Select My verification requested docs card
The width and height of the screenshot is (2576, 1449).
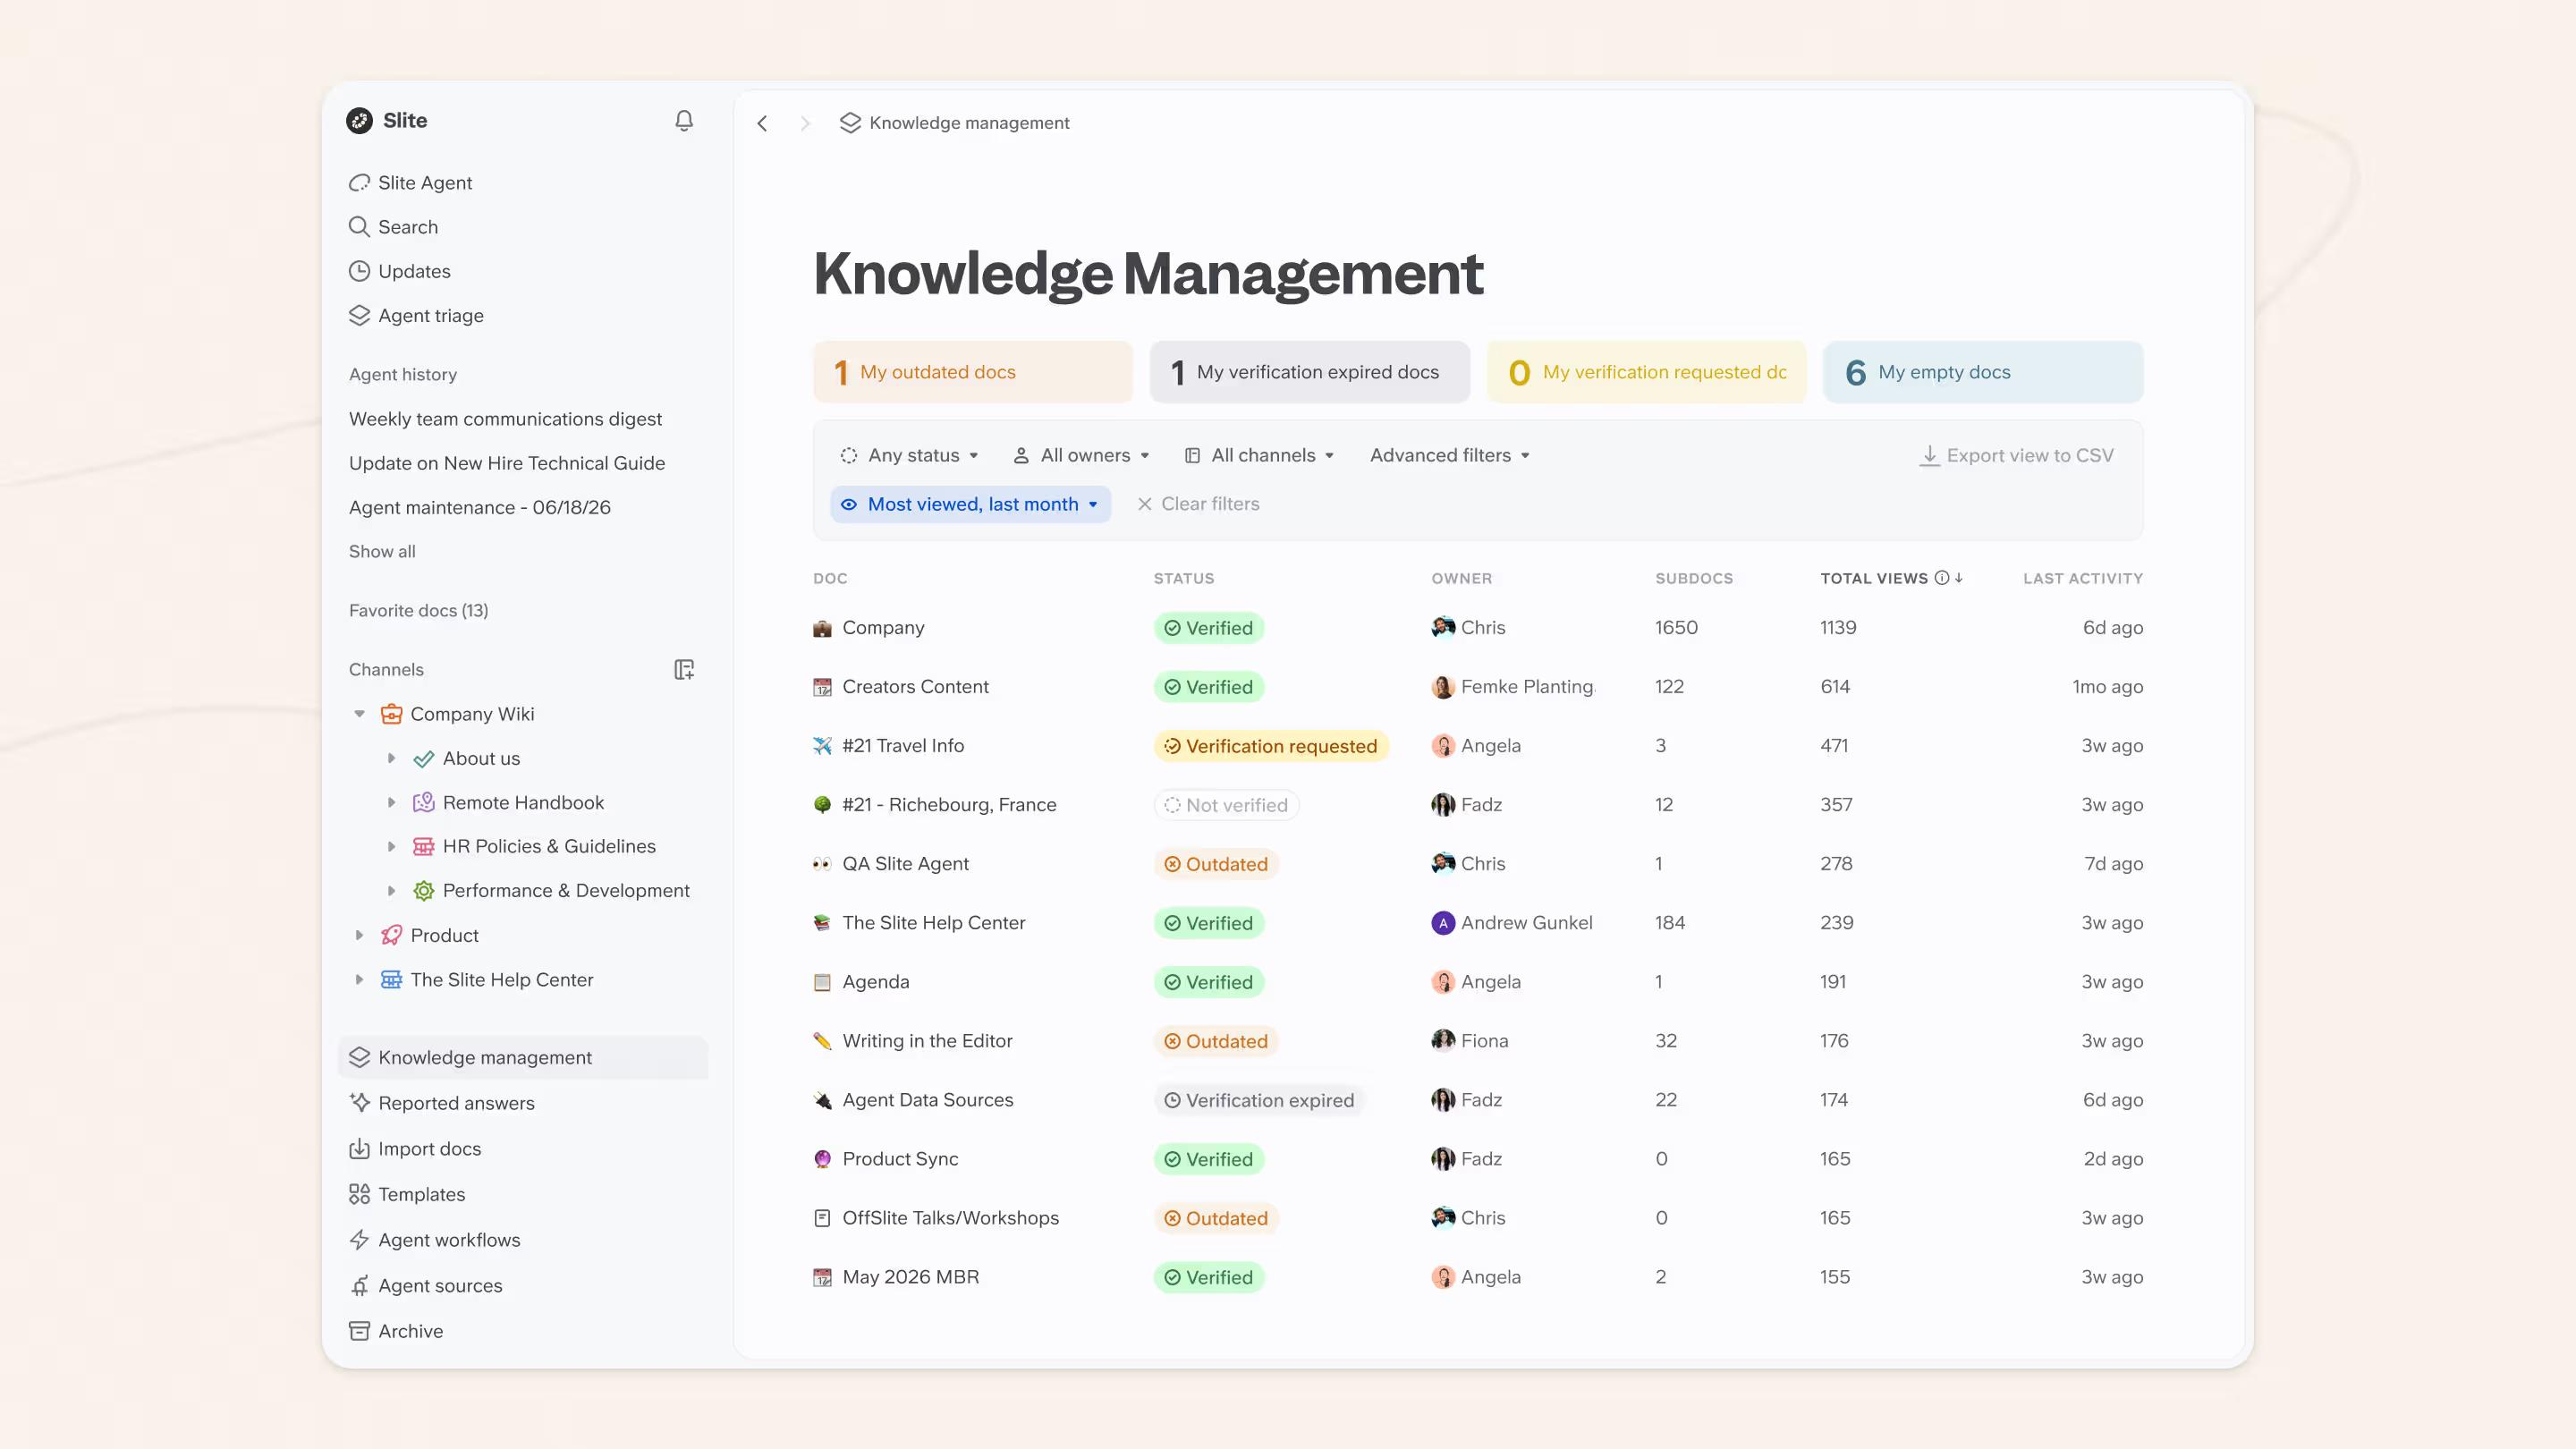click(1647, 372)
